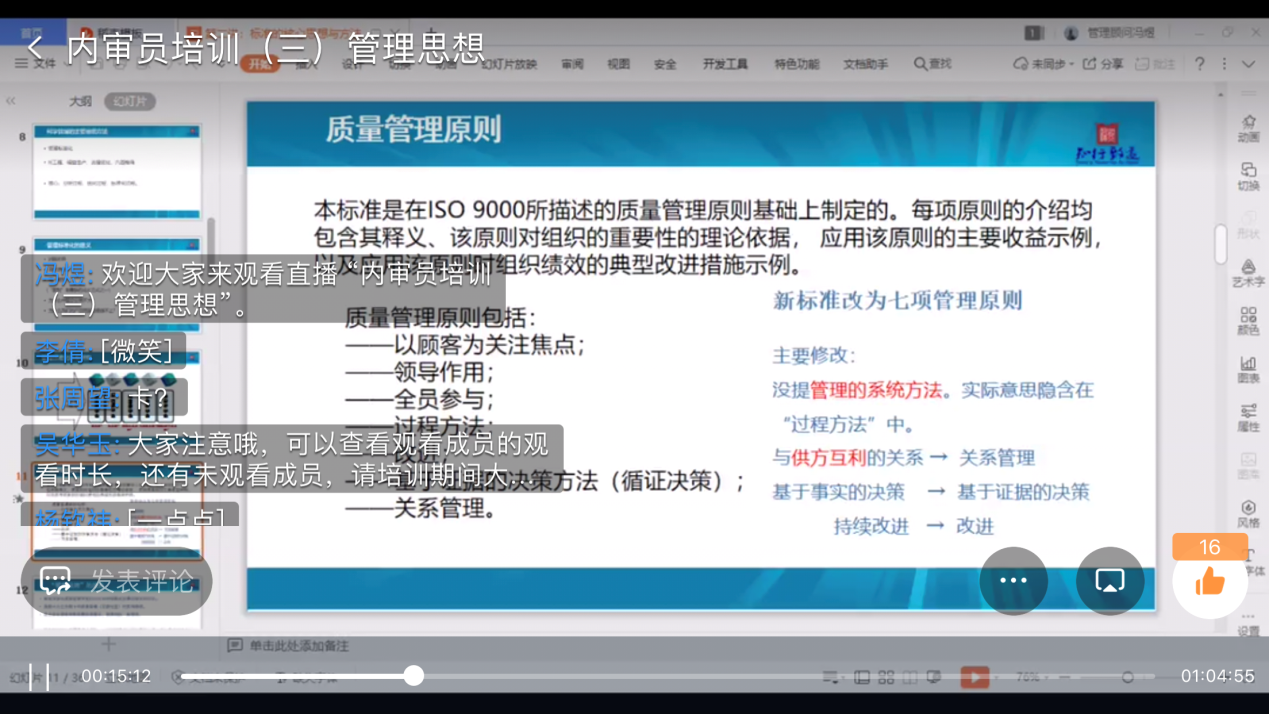
Task: Click the Share button
Action: point(1103,64)
